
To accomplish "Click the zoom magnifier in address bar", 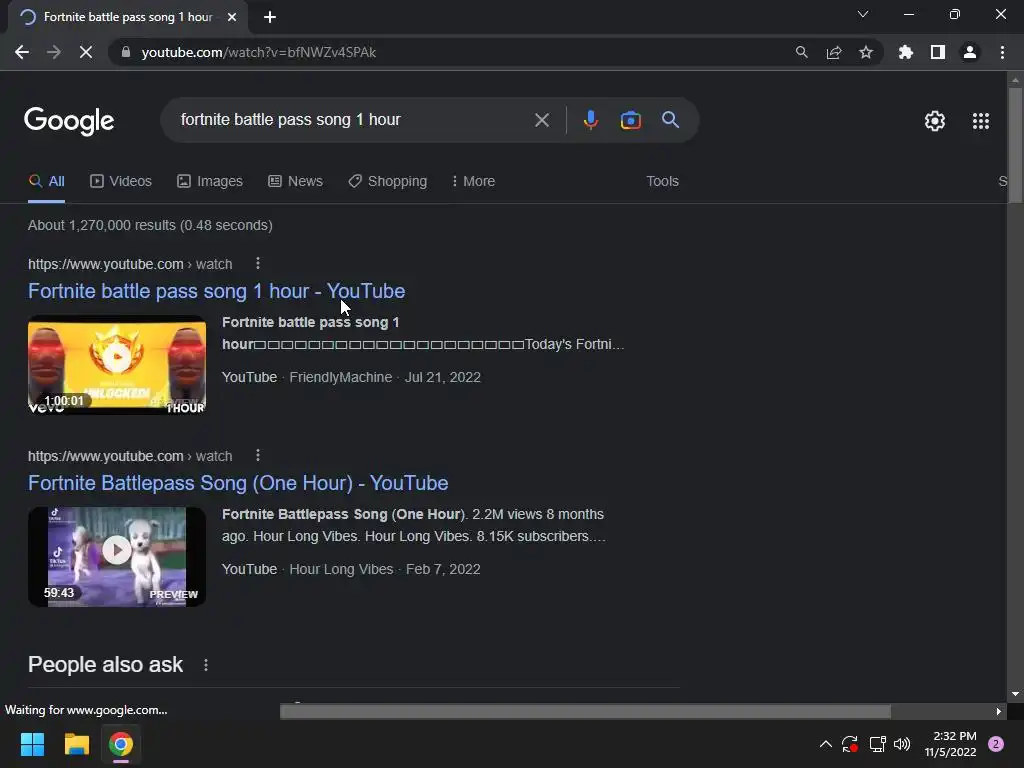I will coord(801,52).
